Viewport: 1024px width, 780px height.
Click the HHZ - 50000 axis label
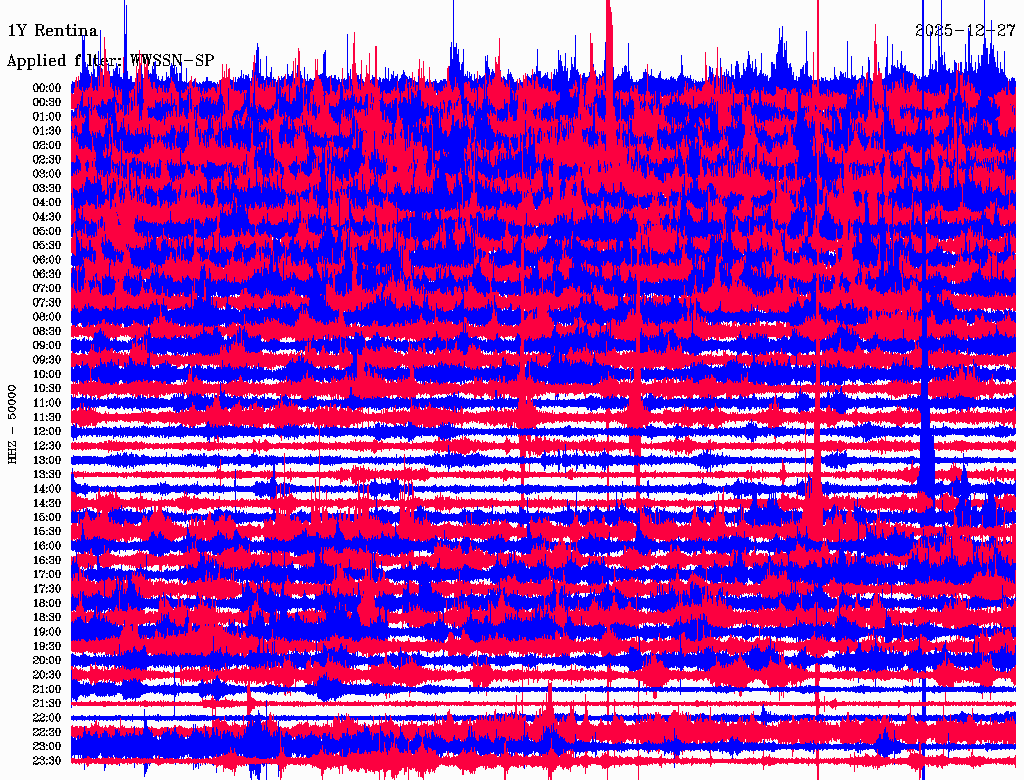[x=12, y=425]
